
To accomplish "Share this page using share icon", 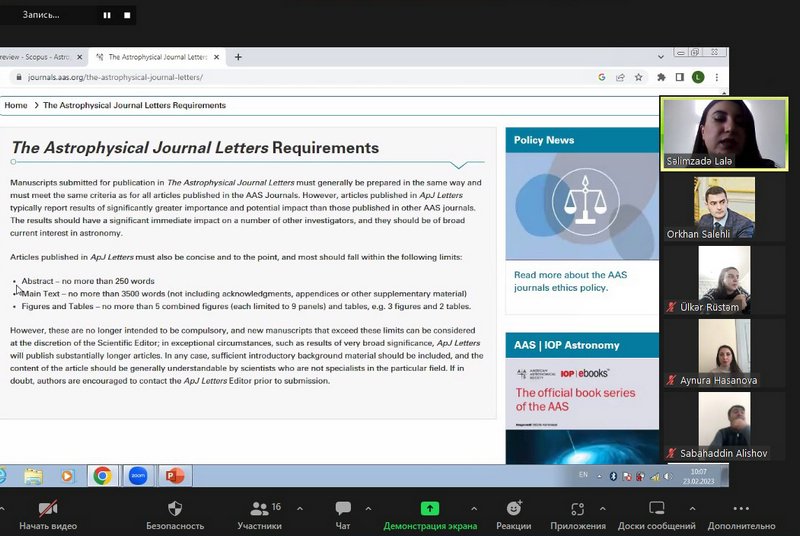I will coord(620,78).
